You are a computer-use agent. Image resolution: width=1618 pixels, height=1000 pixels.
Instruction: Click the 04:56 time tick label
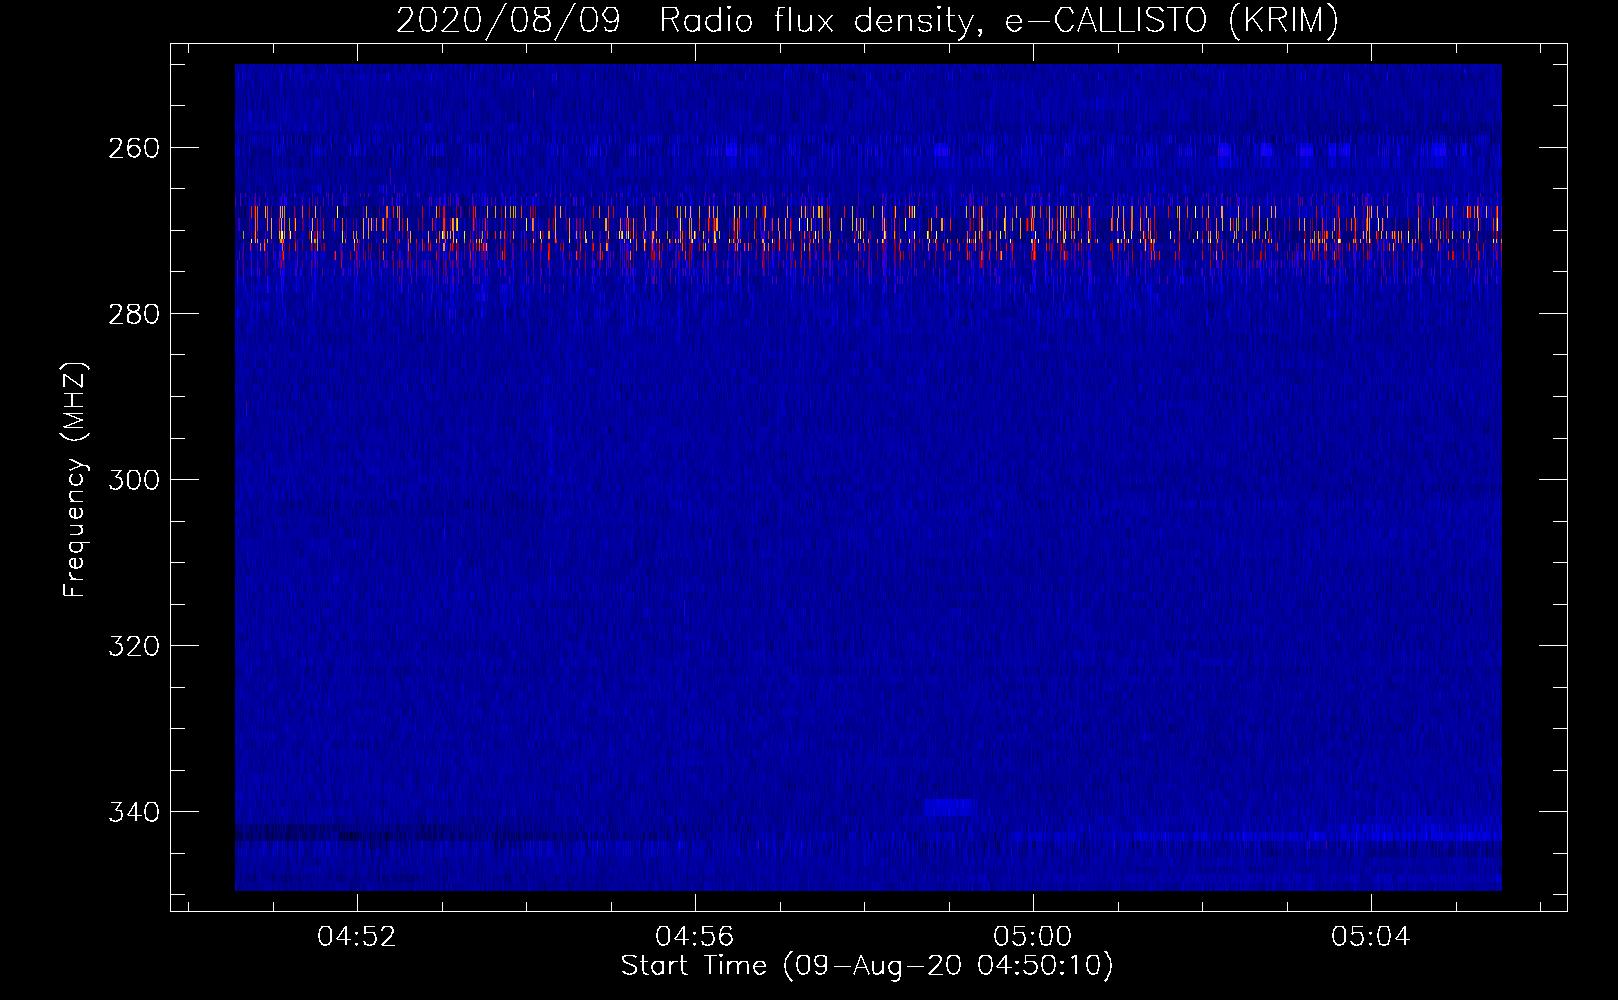(x=694, y=937)
